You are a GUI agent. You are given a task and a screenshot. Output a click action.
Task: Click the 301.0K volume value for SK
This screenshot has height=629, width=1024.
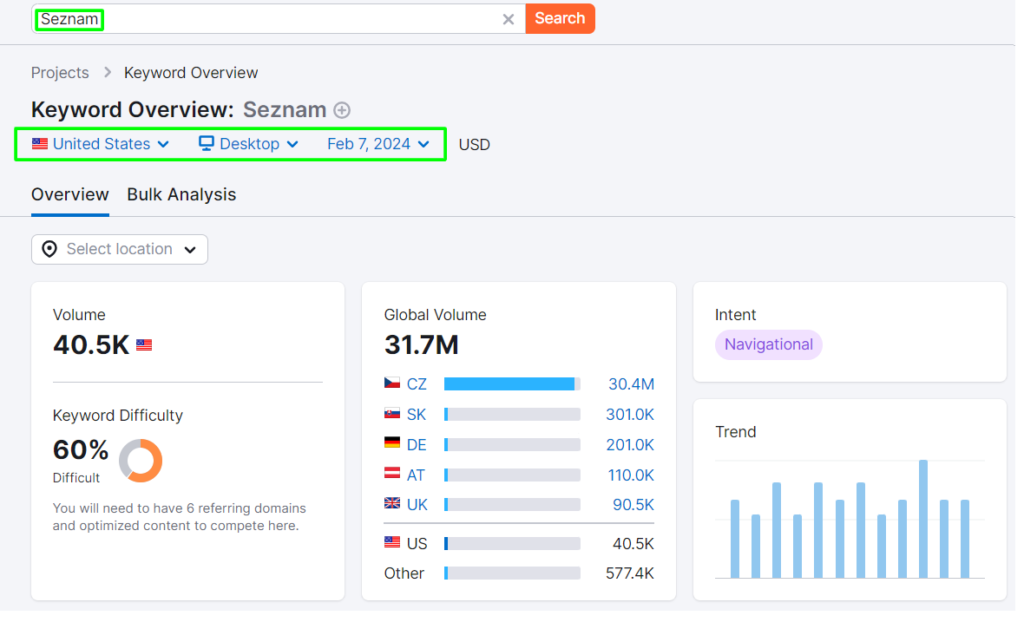pos(630,415)
